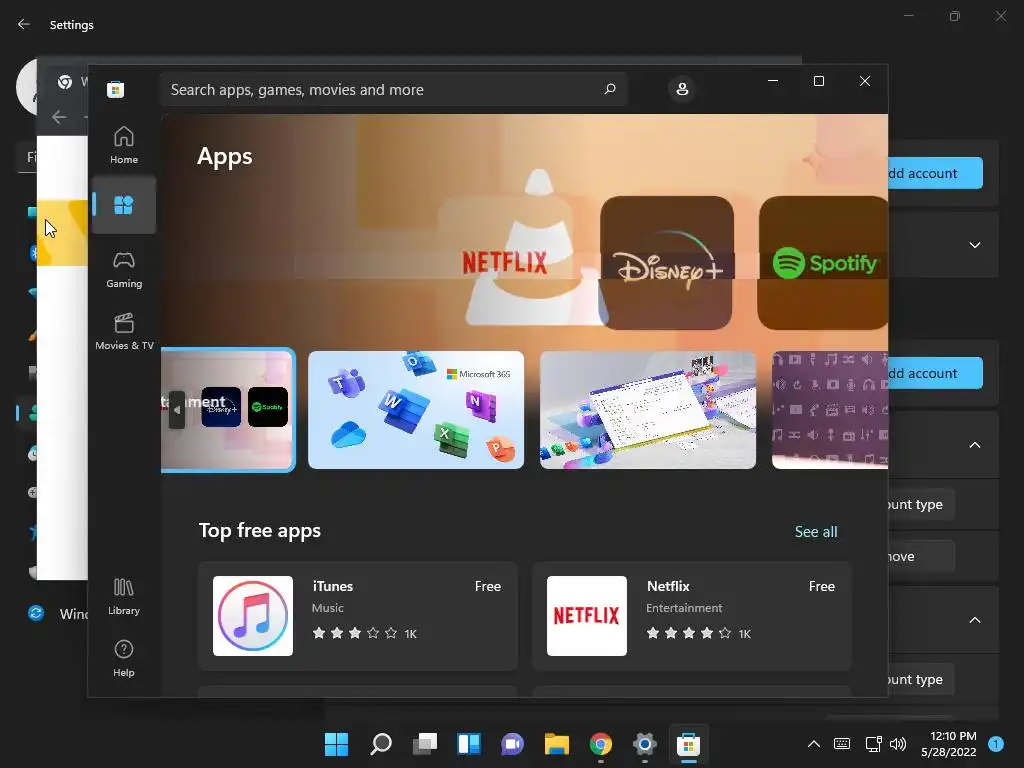Click the back arrow in the Chrome window
The height and width of the screenshot is (768, 1024).
pos(59,117)
